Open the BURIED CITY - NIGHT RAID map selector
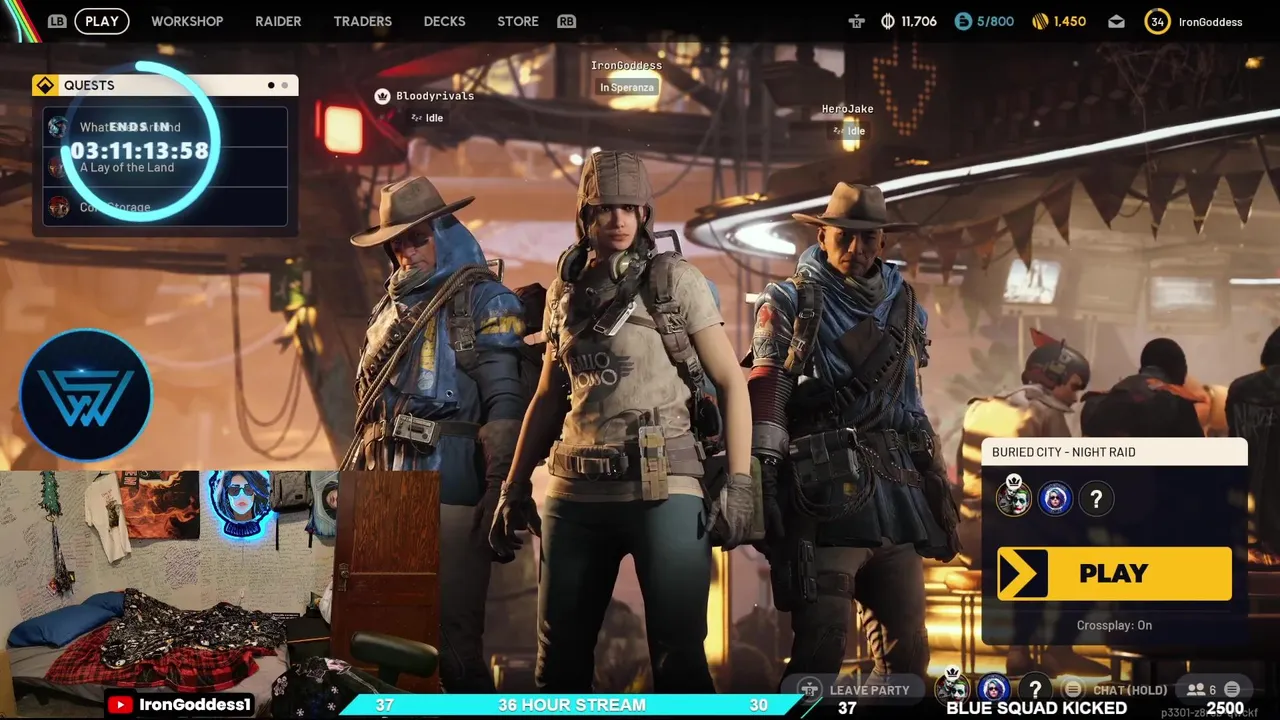Image resolution: width=1280 pixels, height=720 pixels. (1114, 452)
